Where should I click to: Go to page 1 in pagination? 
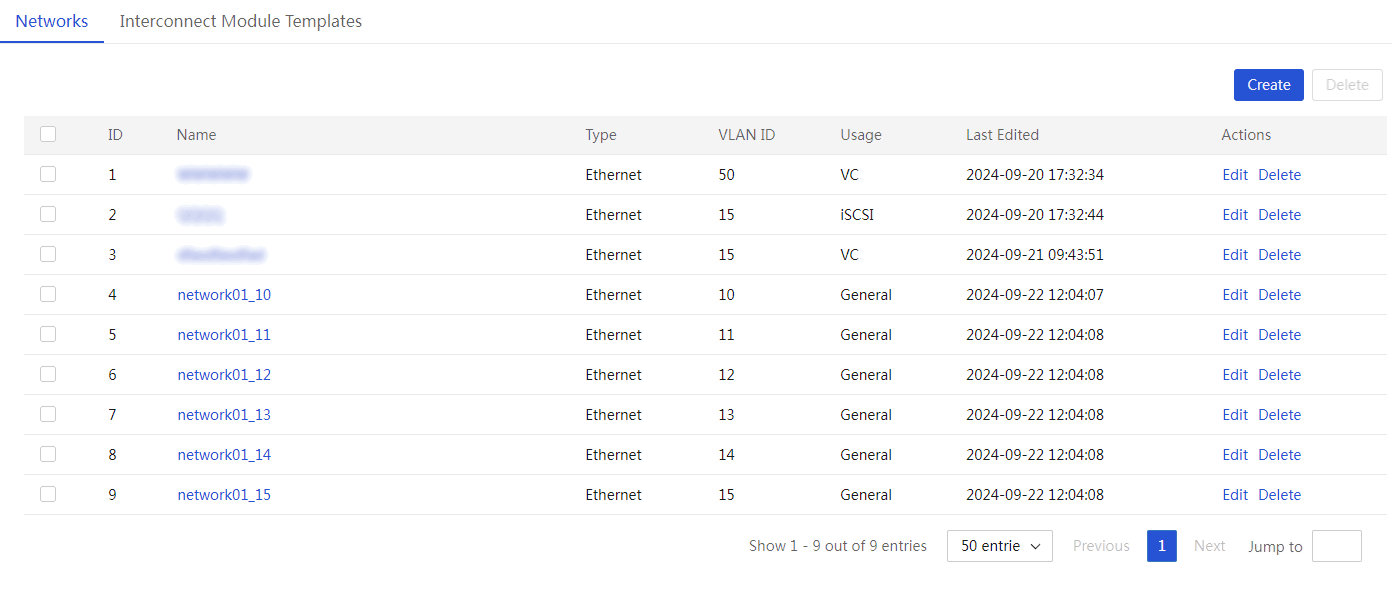[1161, 546]
